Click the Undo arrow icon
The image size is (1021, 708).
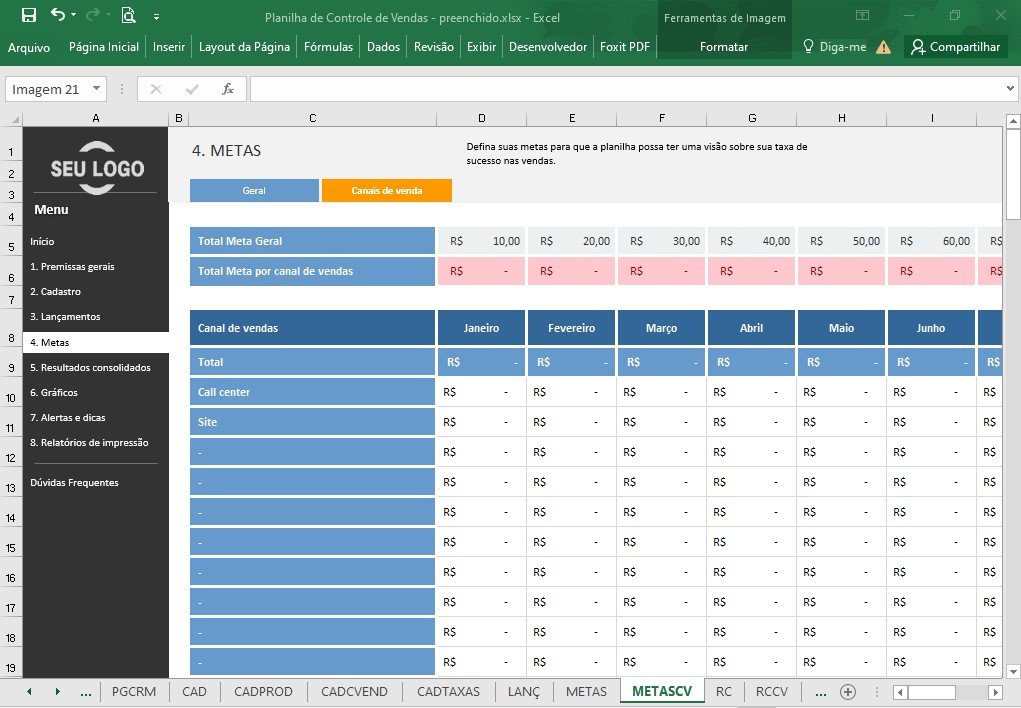[58, 14]
